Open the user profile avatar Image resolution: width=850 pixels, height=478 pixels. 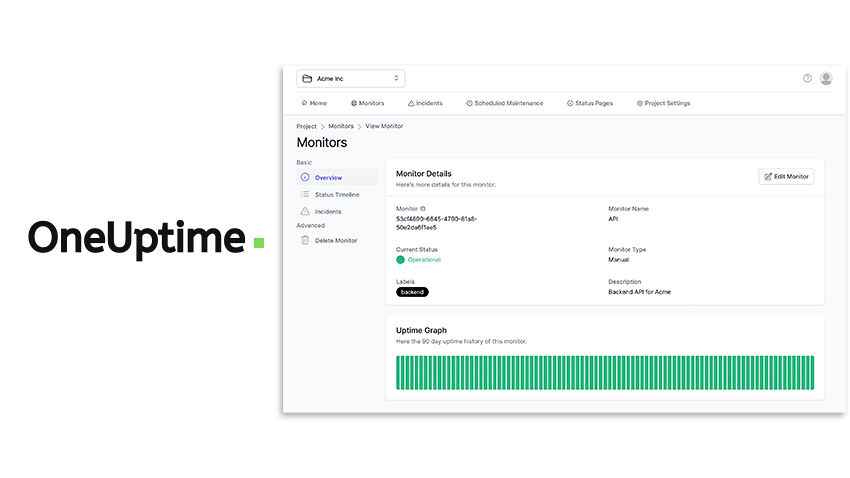826,78
